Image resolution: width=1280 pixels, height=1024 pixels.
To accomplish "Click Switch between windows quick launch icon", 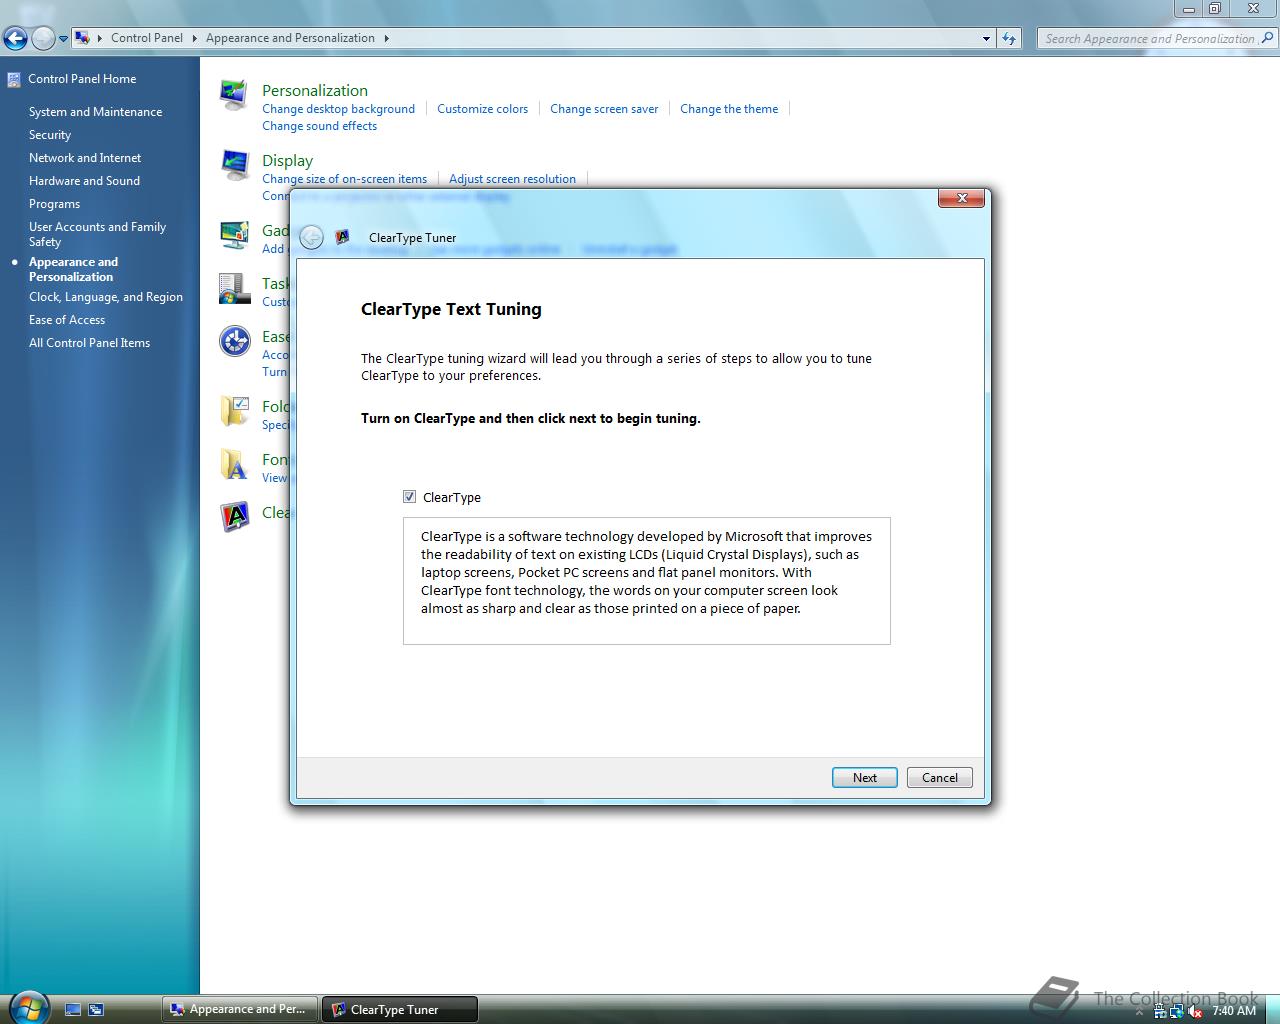I will 96,1010.
